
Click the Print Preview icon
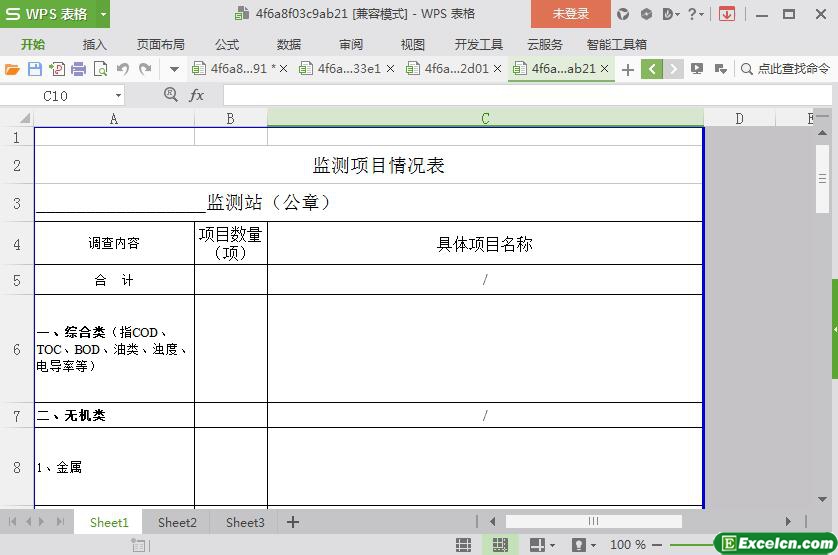[101, 69]
